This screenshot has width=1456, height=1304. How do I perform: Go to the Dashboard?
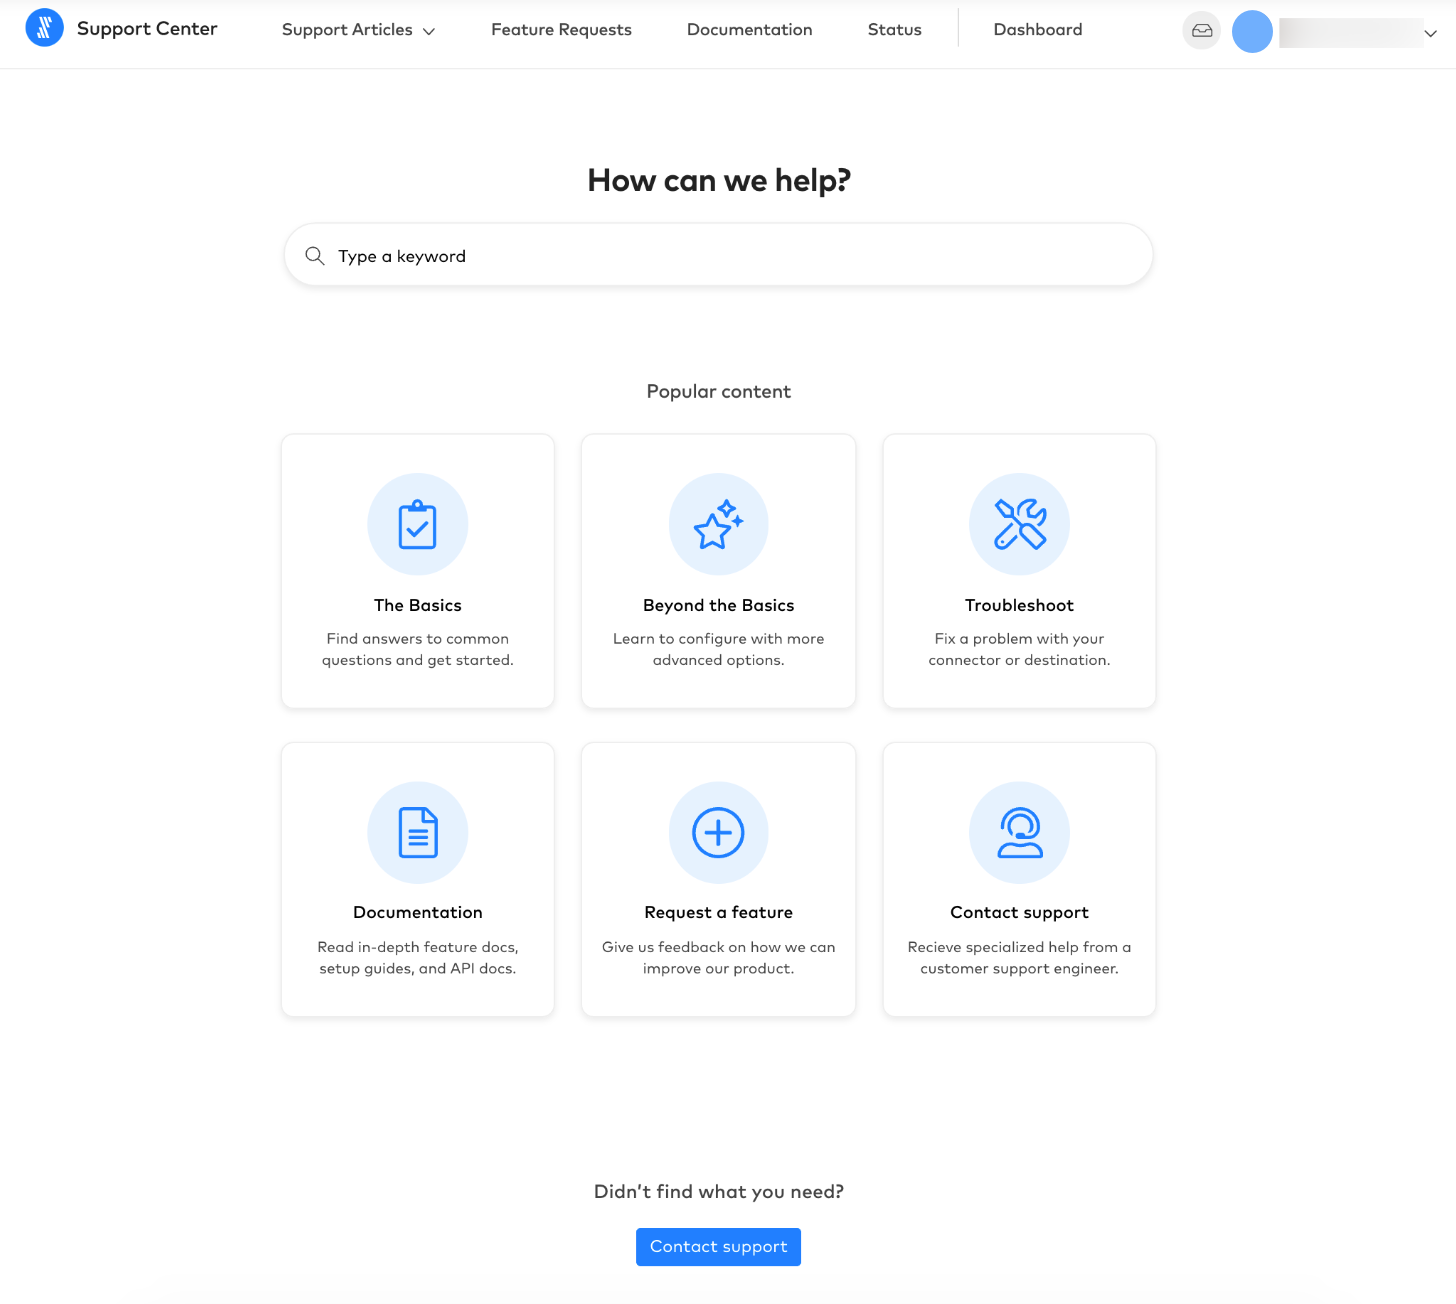(1038, 30)
